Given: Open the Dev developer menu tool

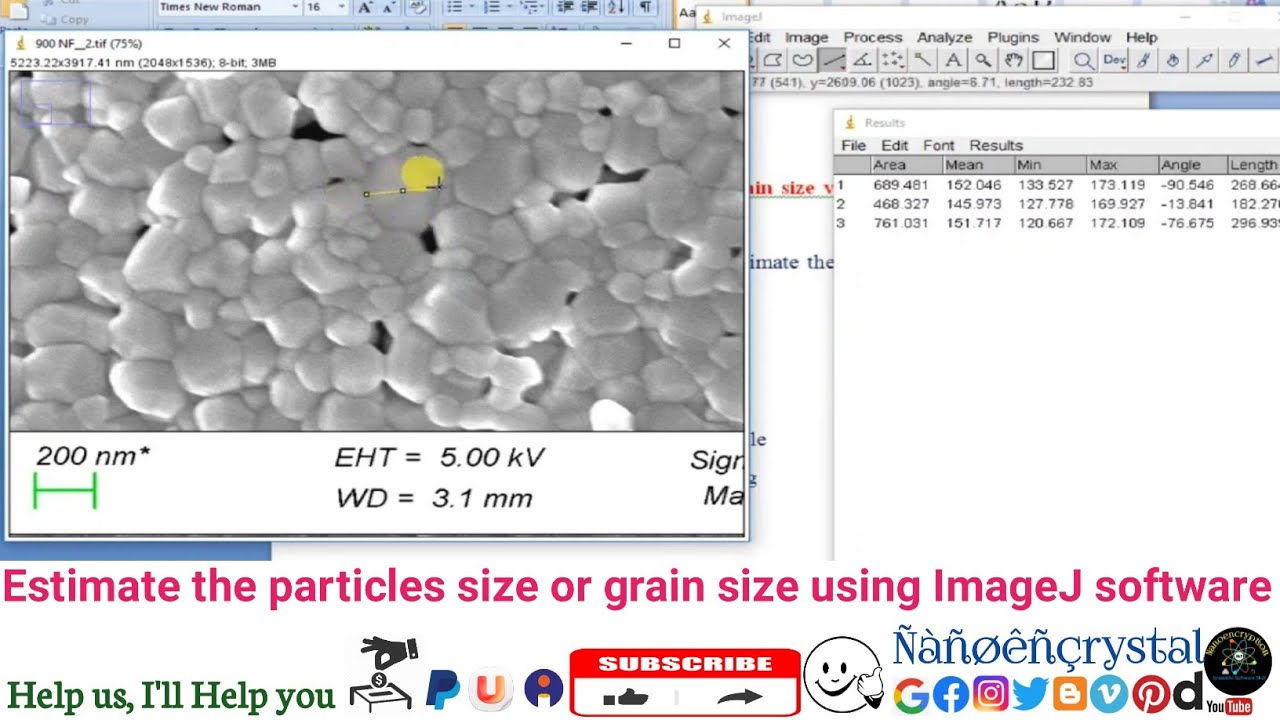Looking at the screenshot, I should (1115, 60).
